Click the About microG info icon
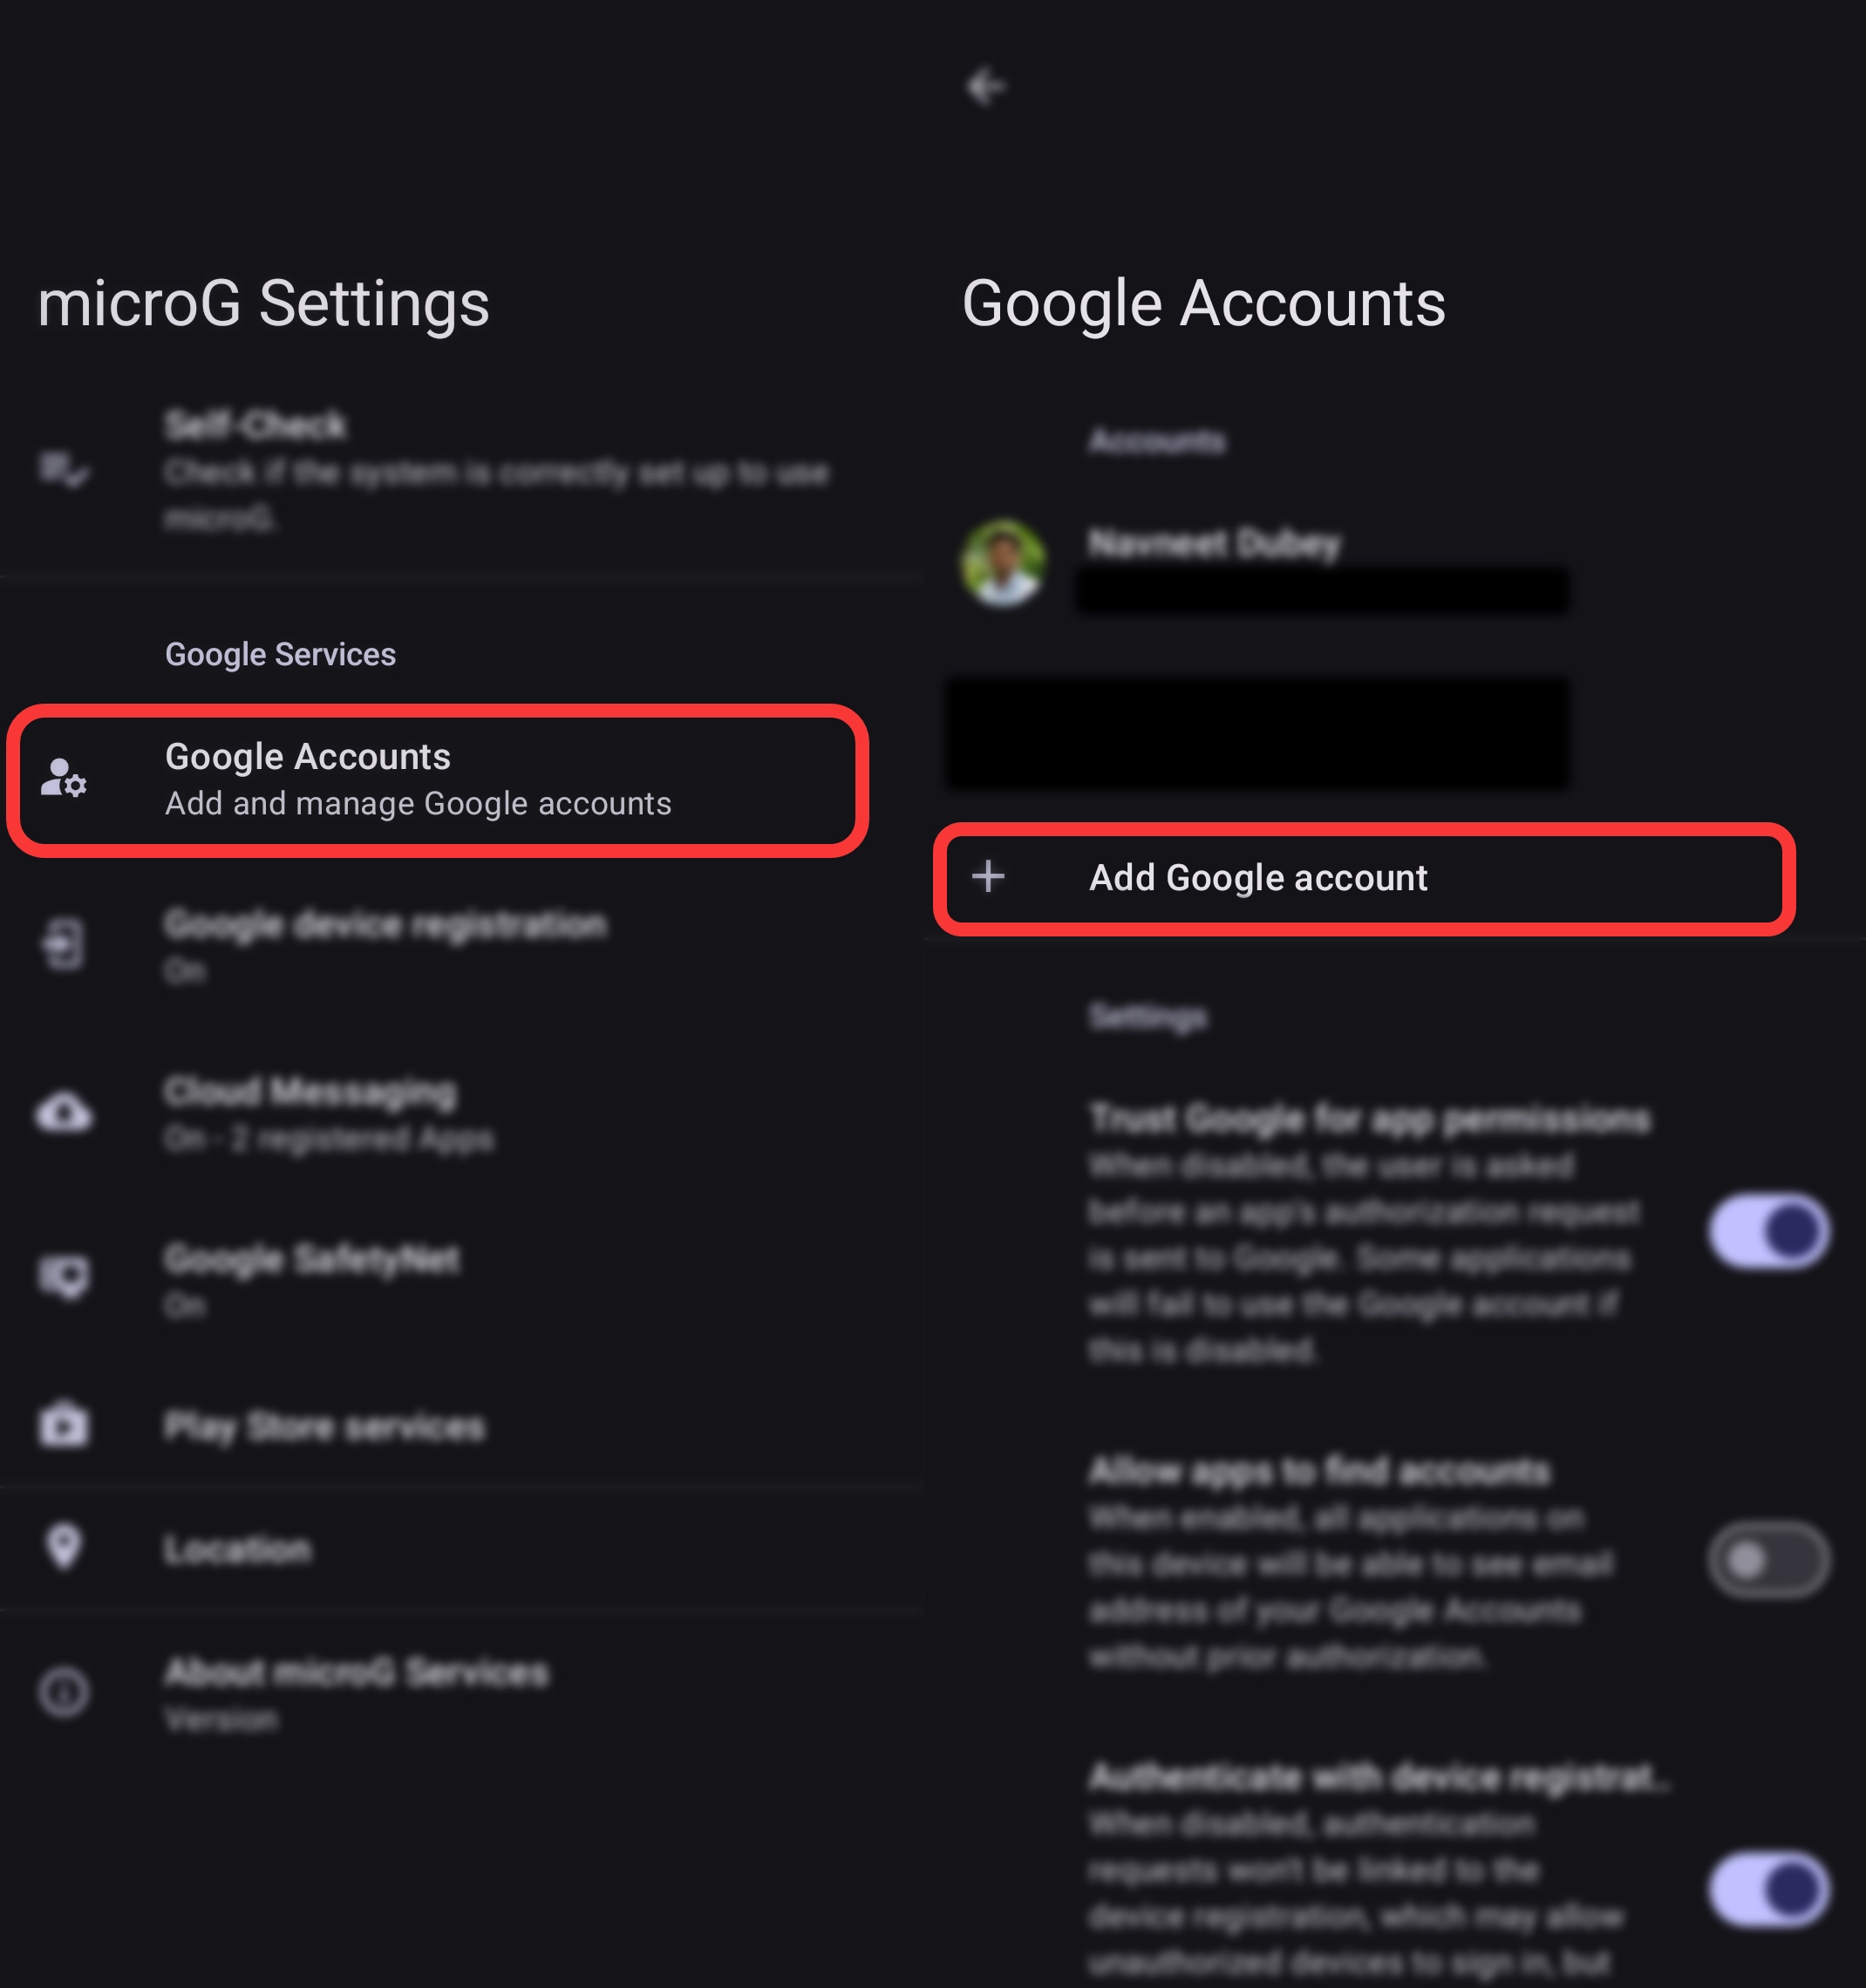 (x=64, y=1692)
